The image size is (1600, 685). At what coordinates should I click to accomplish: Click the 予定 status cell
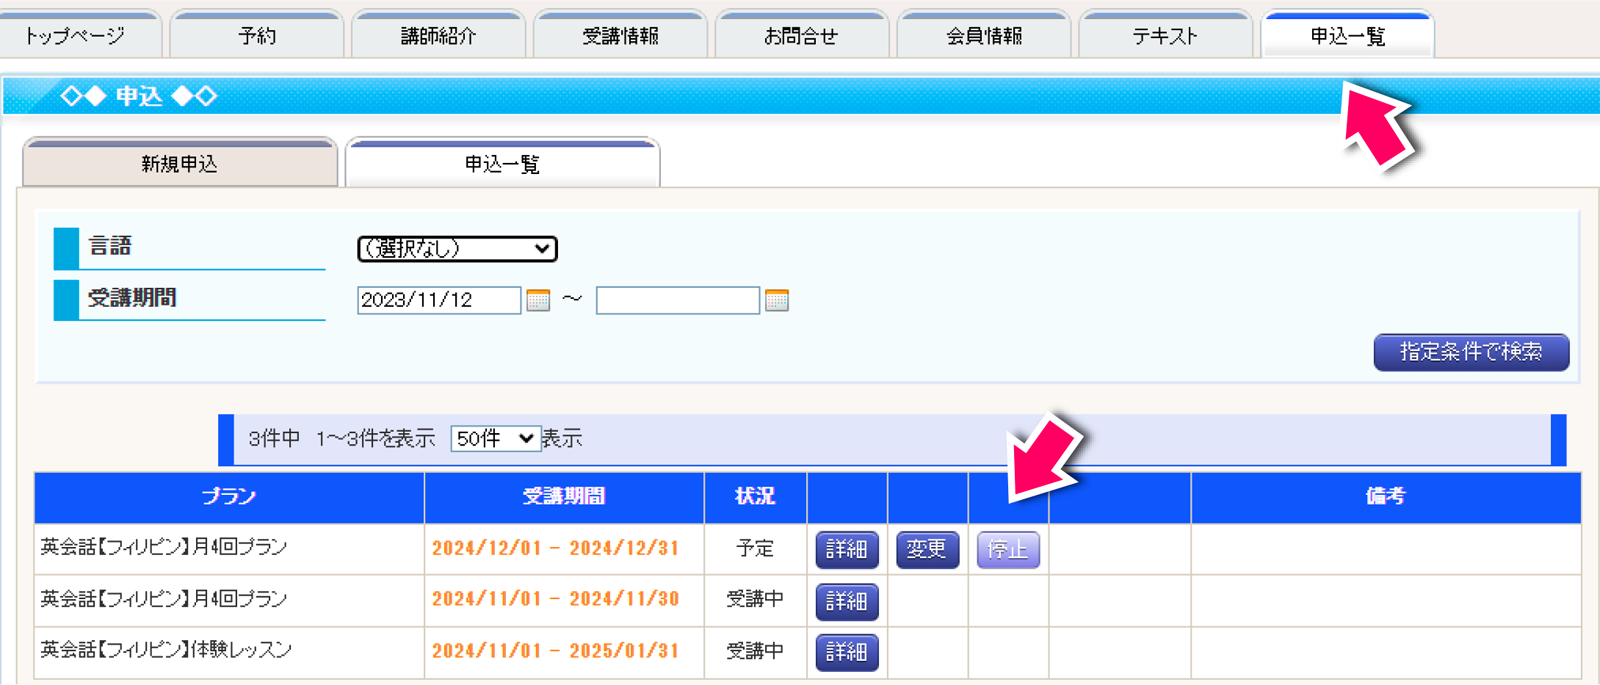(755, 548)
